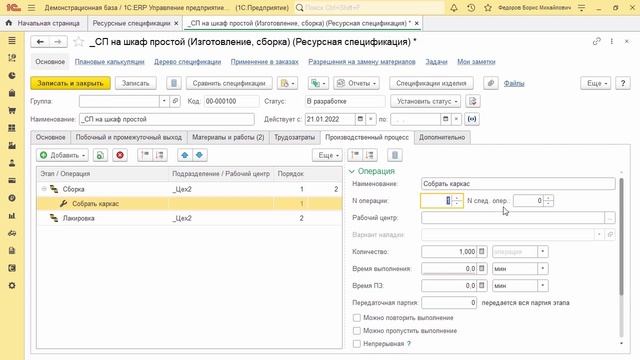Open the calculator for Время выполнения
This screenshot has width=640, height=360.
point(482,269)
